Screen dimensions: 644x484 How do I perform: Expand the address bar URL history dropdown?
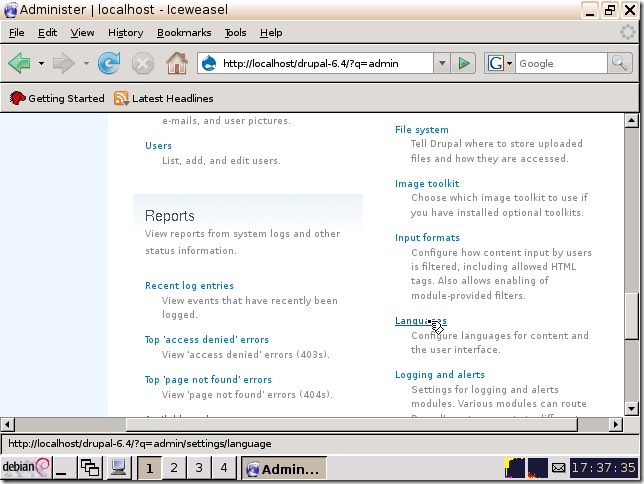[442, 63]
